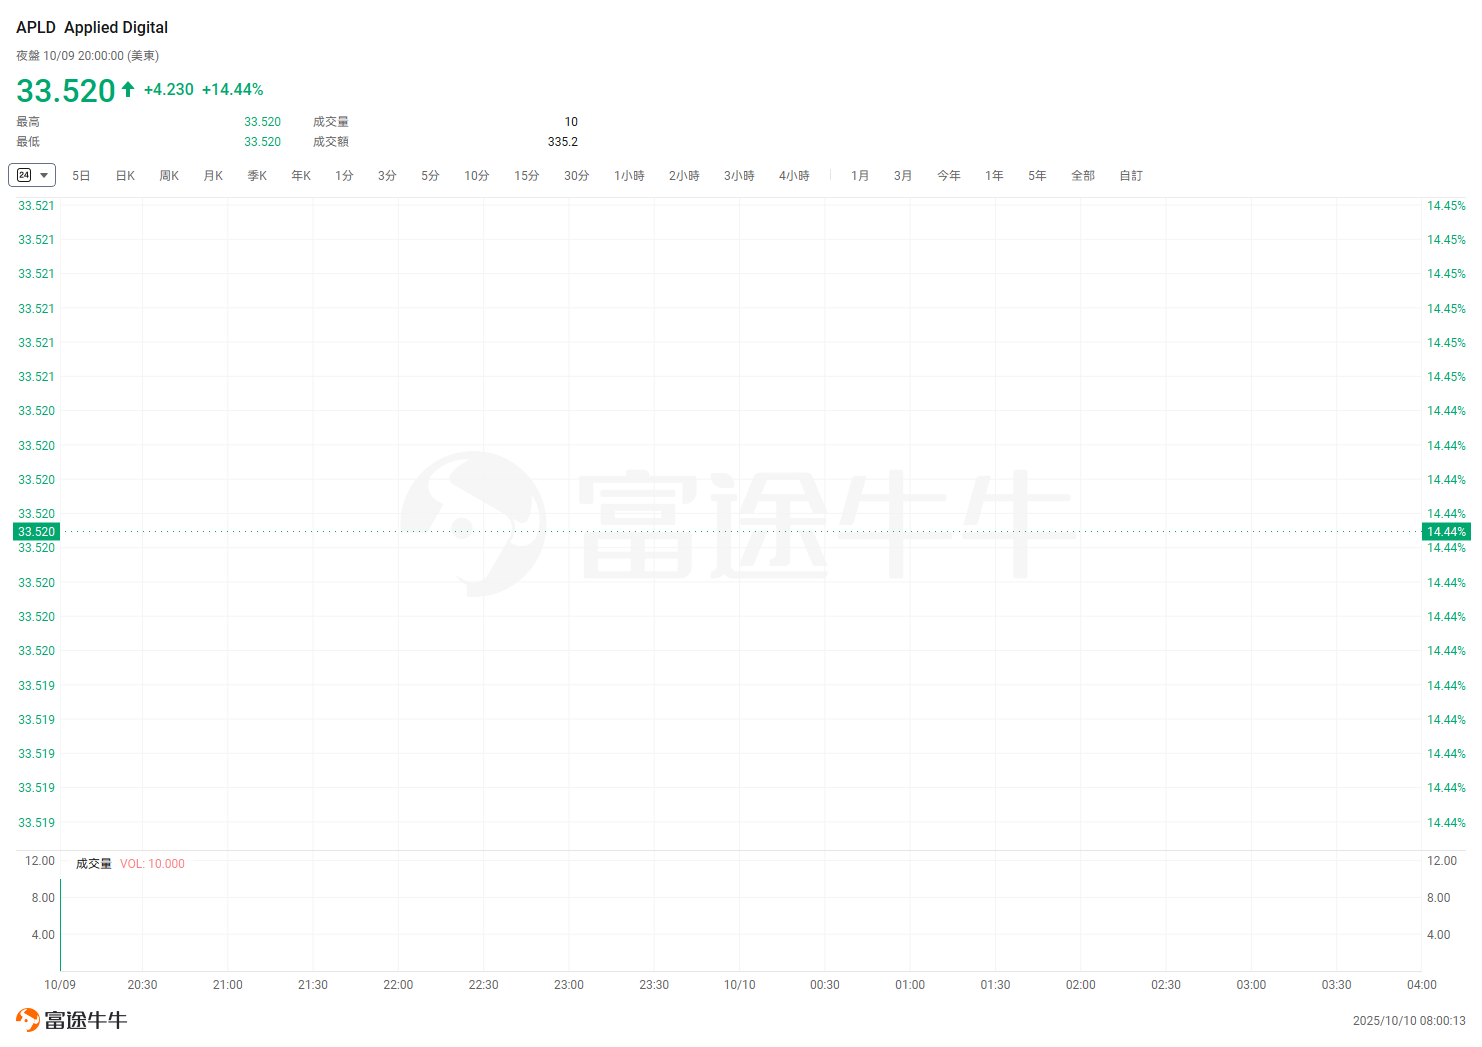Click the 成交量 volume indicator label
This screenshot has width=1482, height=1047.
tap(94, 864)
